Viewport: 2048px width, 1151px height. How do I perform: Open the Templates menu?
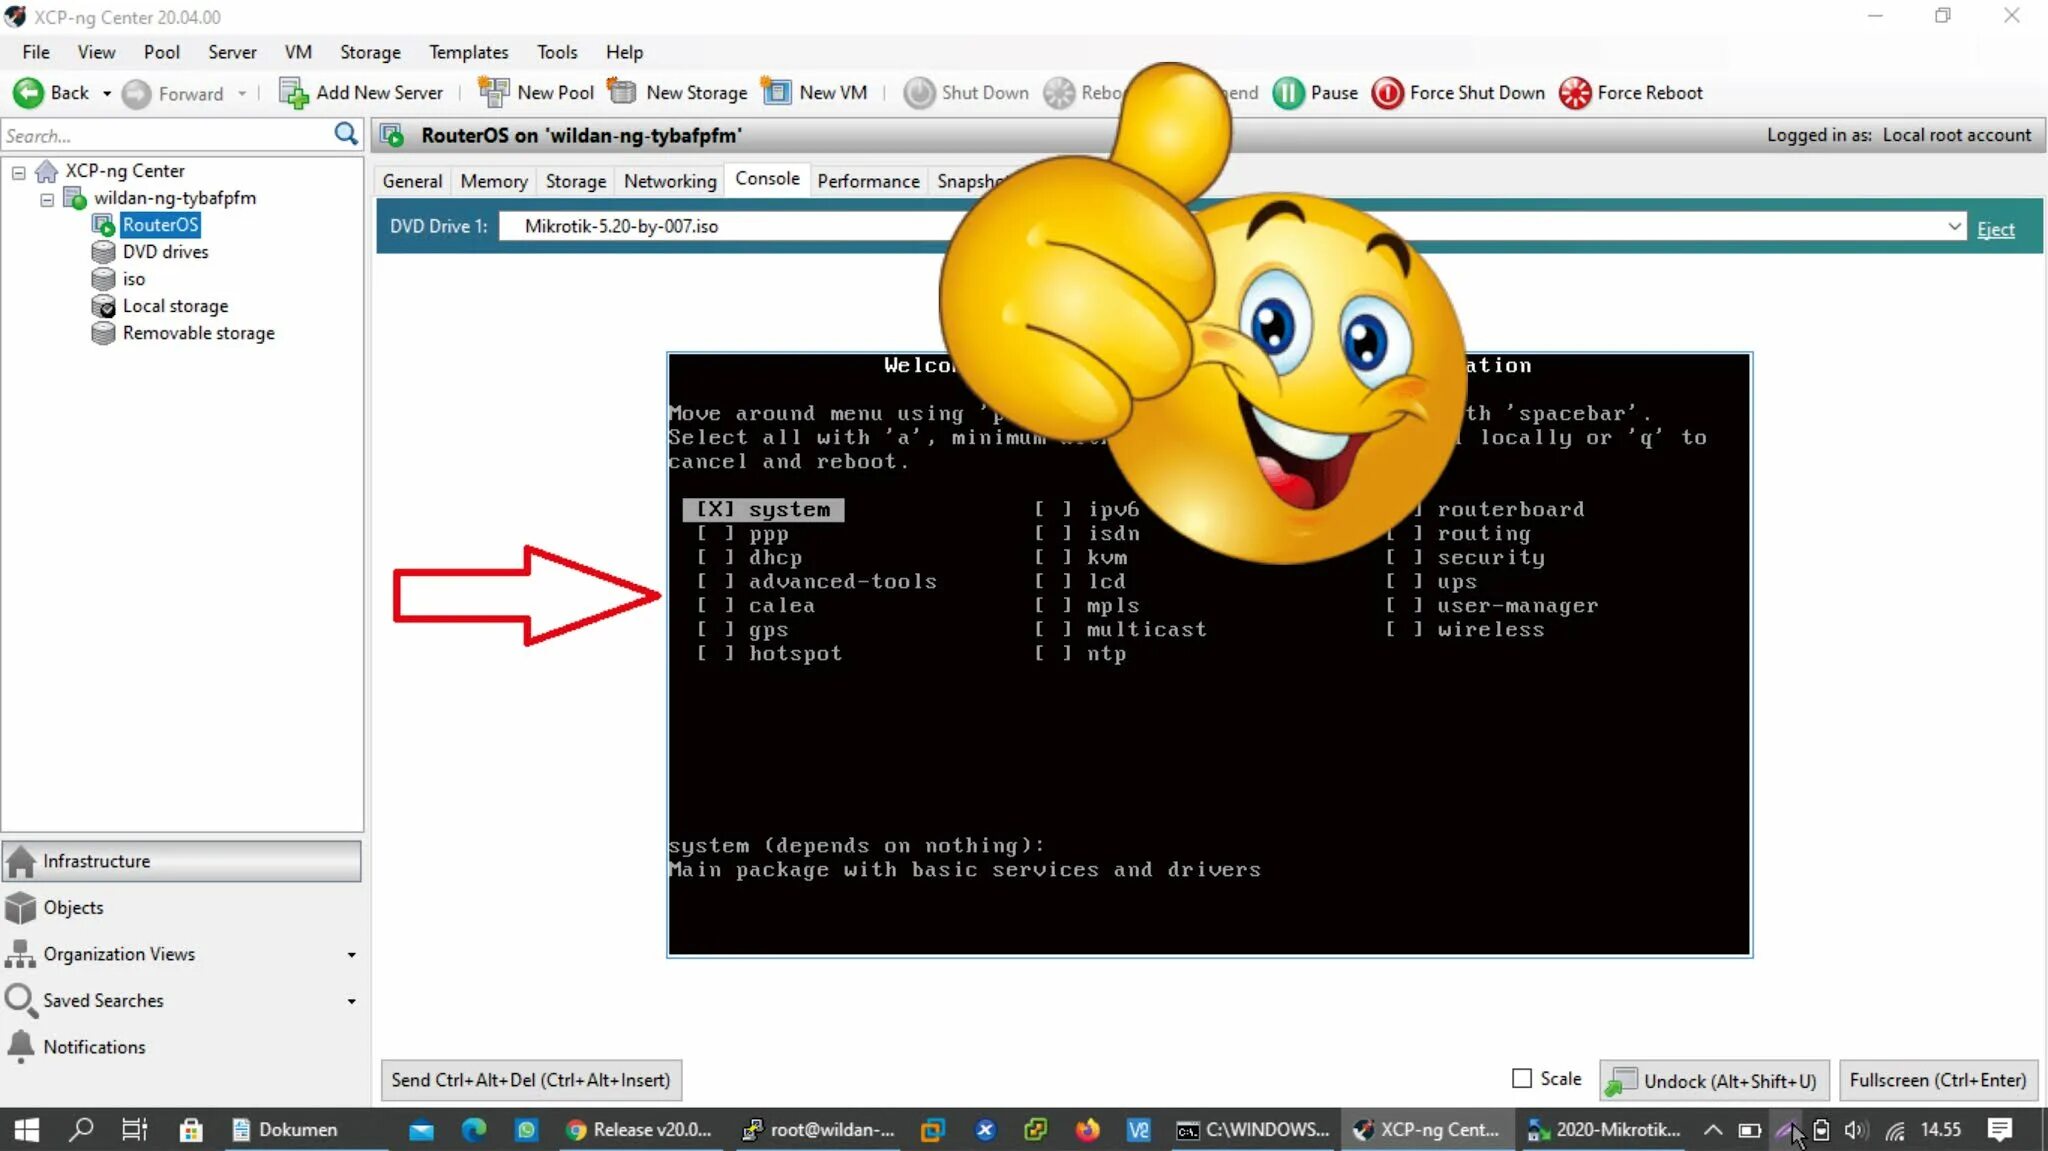tap(468, 52)
